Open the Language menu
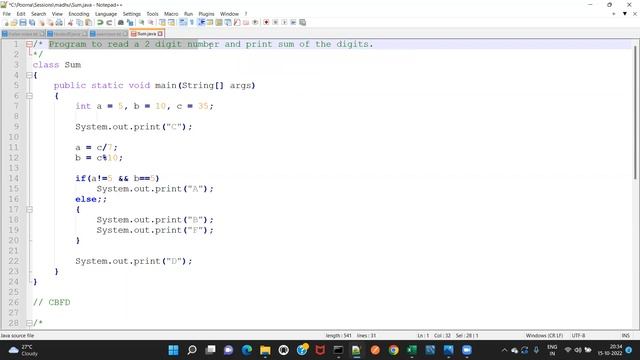Image resolution: width=640 pixels, height=360 pixels. 106,14
